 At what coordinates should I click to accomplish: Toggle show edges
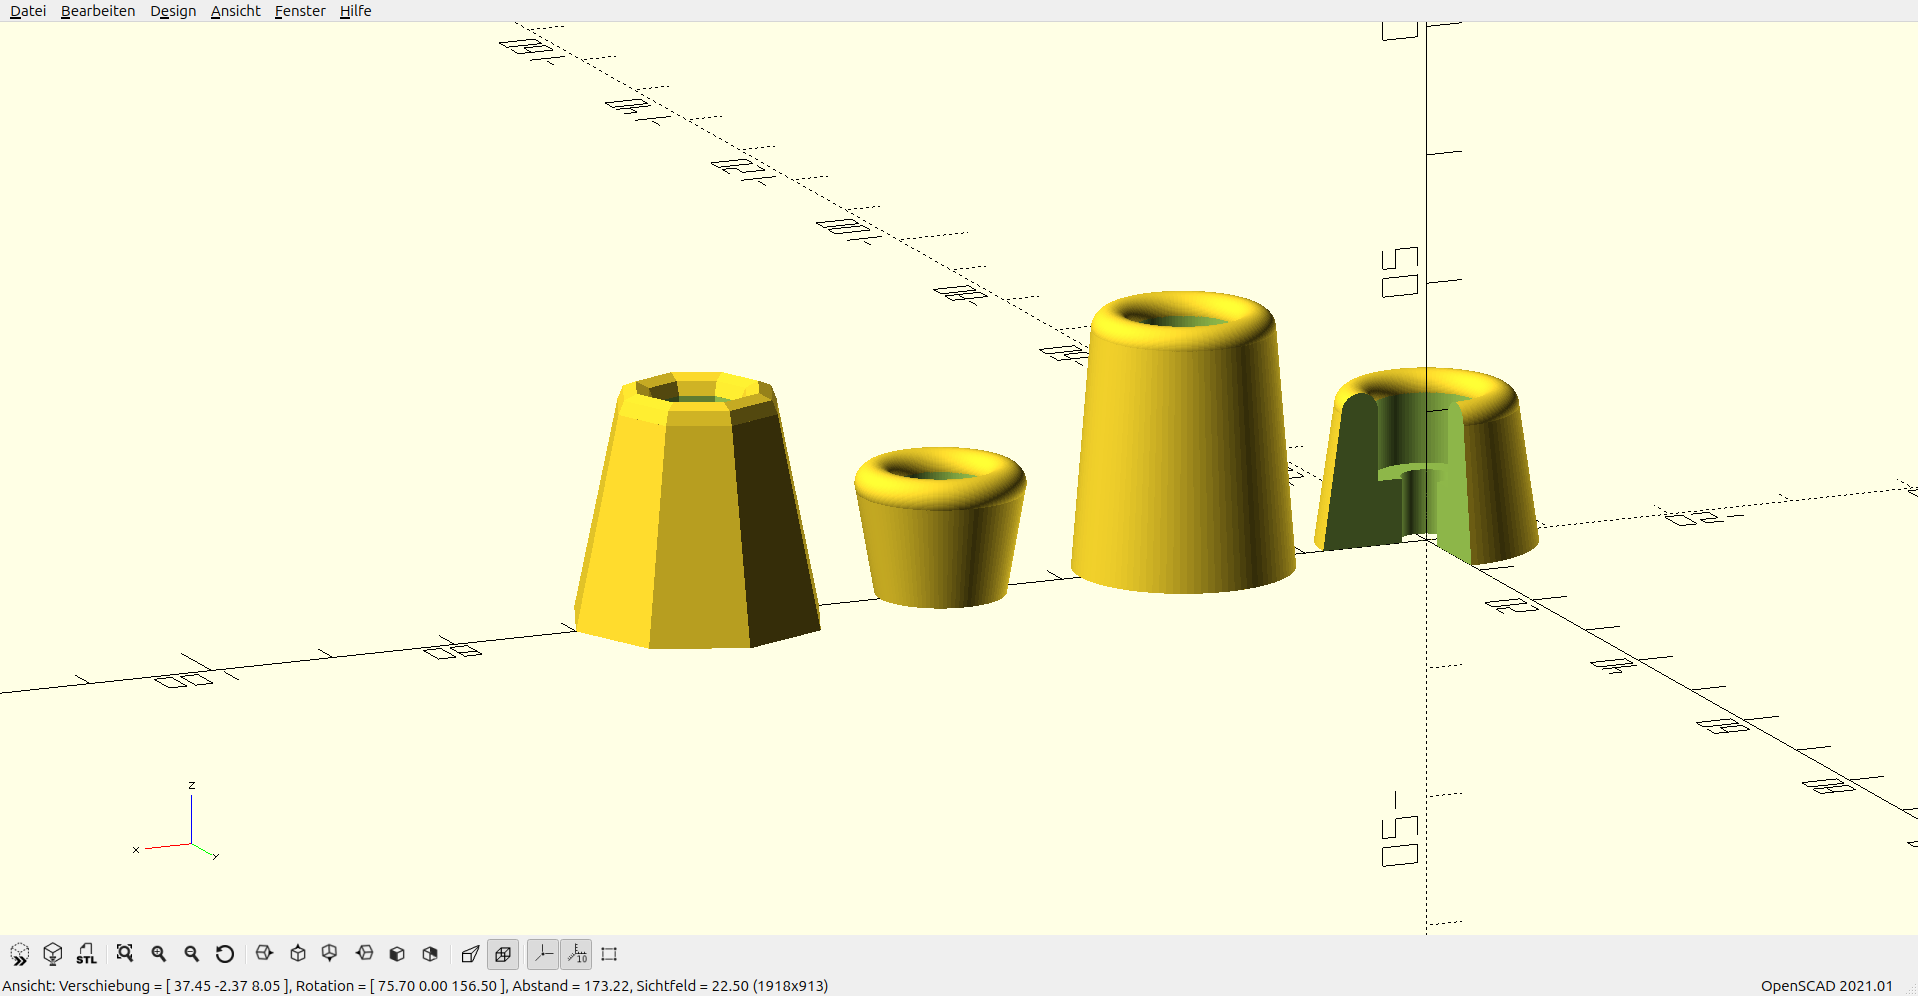point(609,954)
